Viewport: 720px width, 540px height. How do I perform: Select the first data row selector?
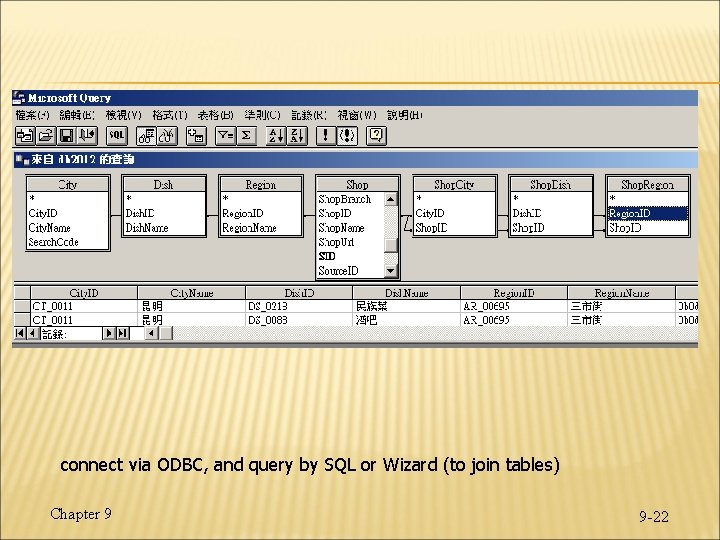22,306
